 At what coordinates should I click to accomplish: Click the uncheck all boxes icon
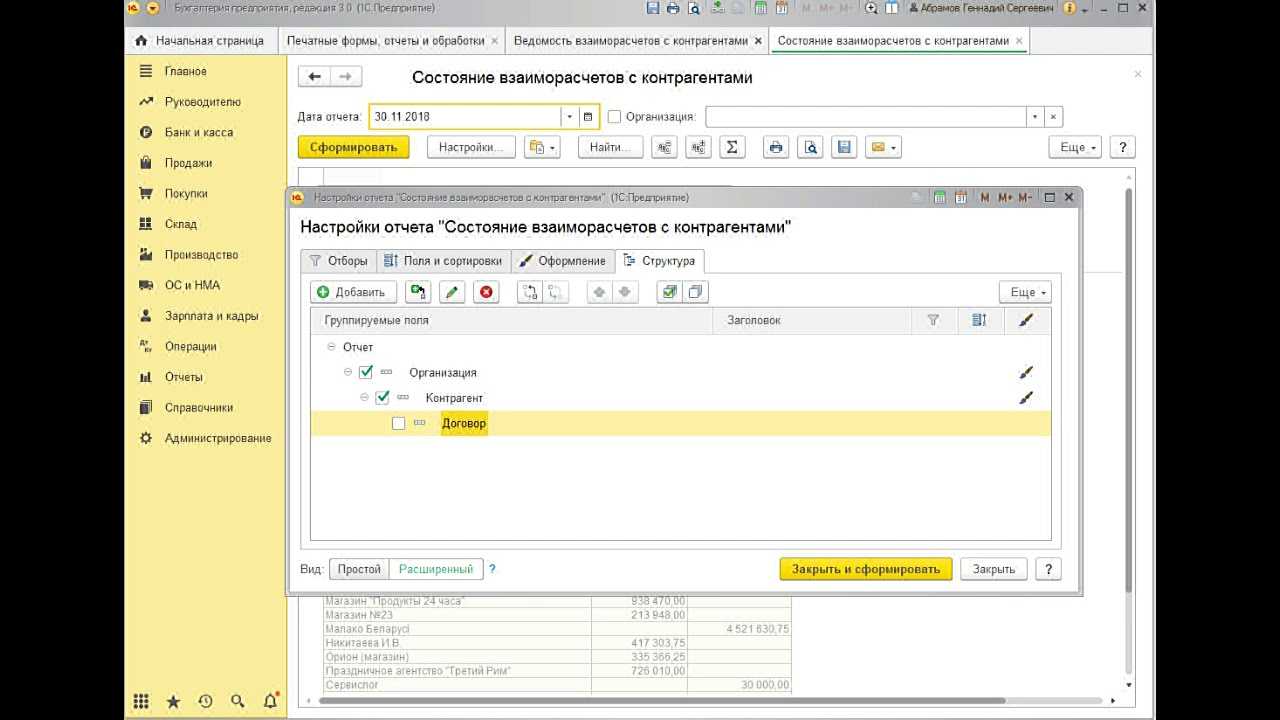coord(695,292)
